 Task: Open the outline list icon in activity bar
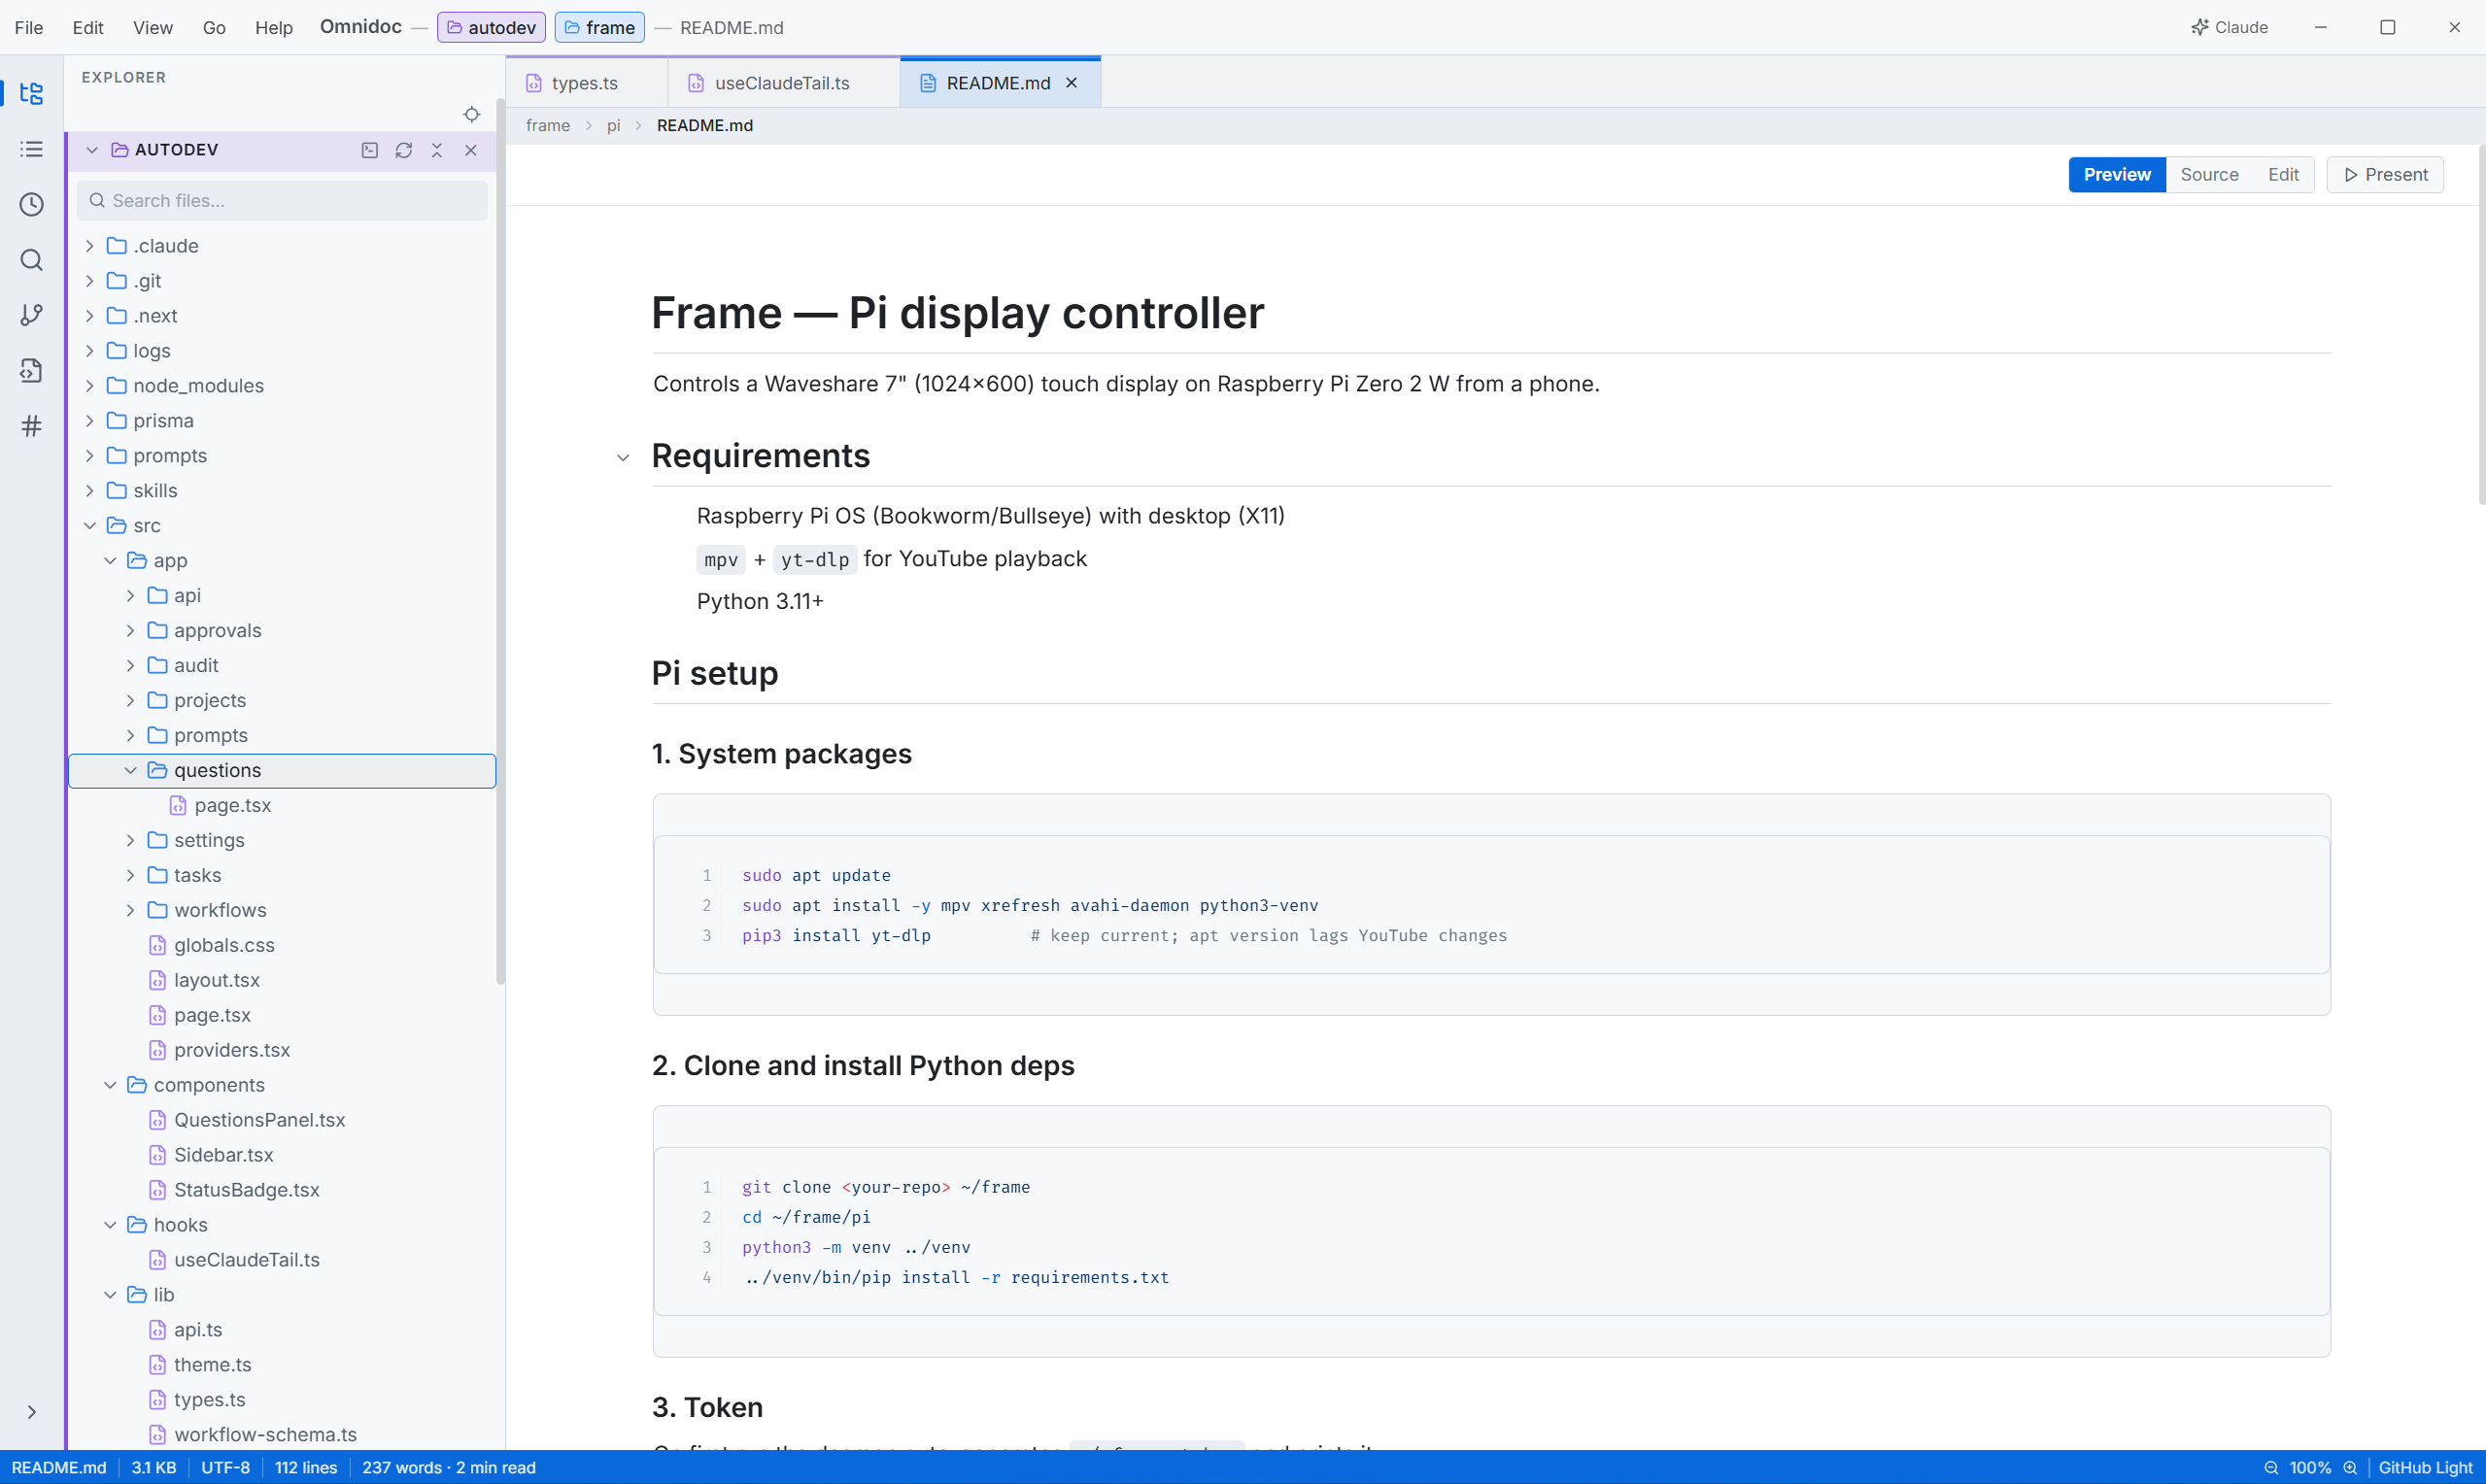[32, 149]
